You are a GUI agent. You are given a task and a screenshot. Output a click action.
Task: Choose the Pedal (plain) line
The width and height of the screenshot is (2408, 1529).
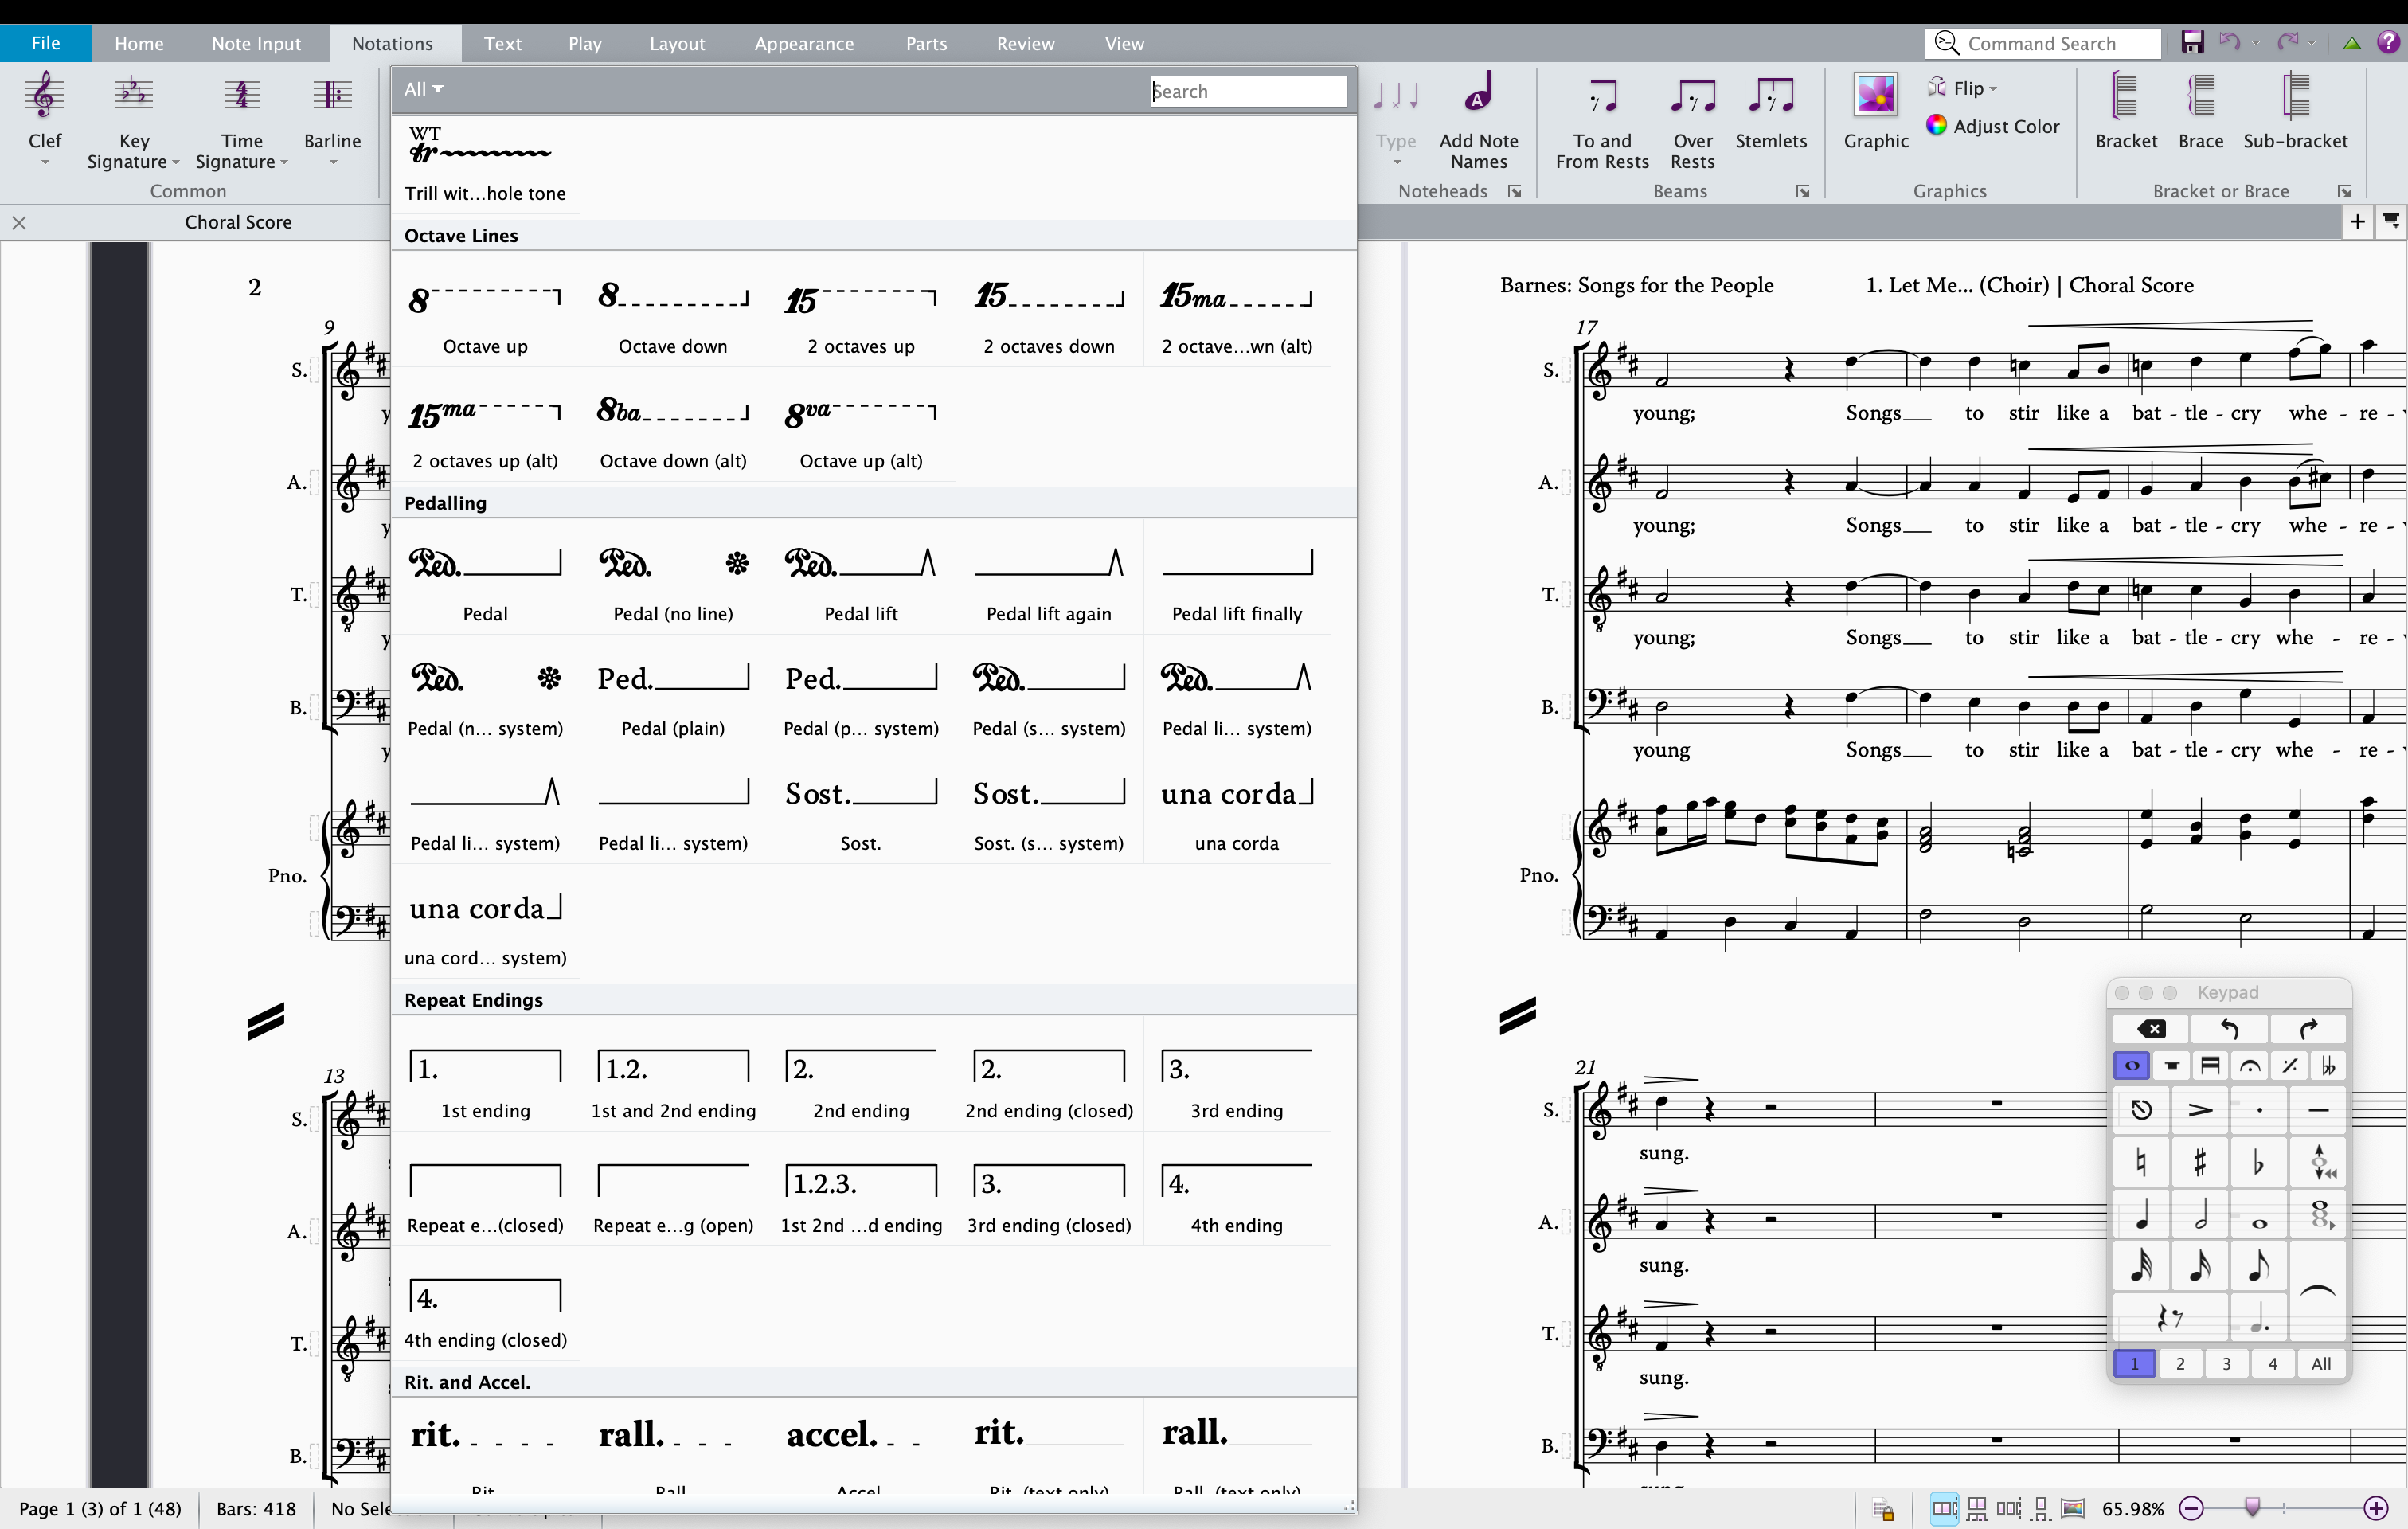pos(673,693)
